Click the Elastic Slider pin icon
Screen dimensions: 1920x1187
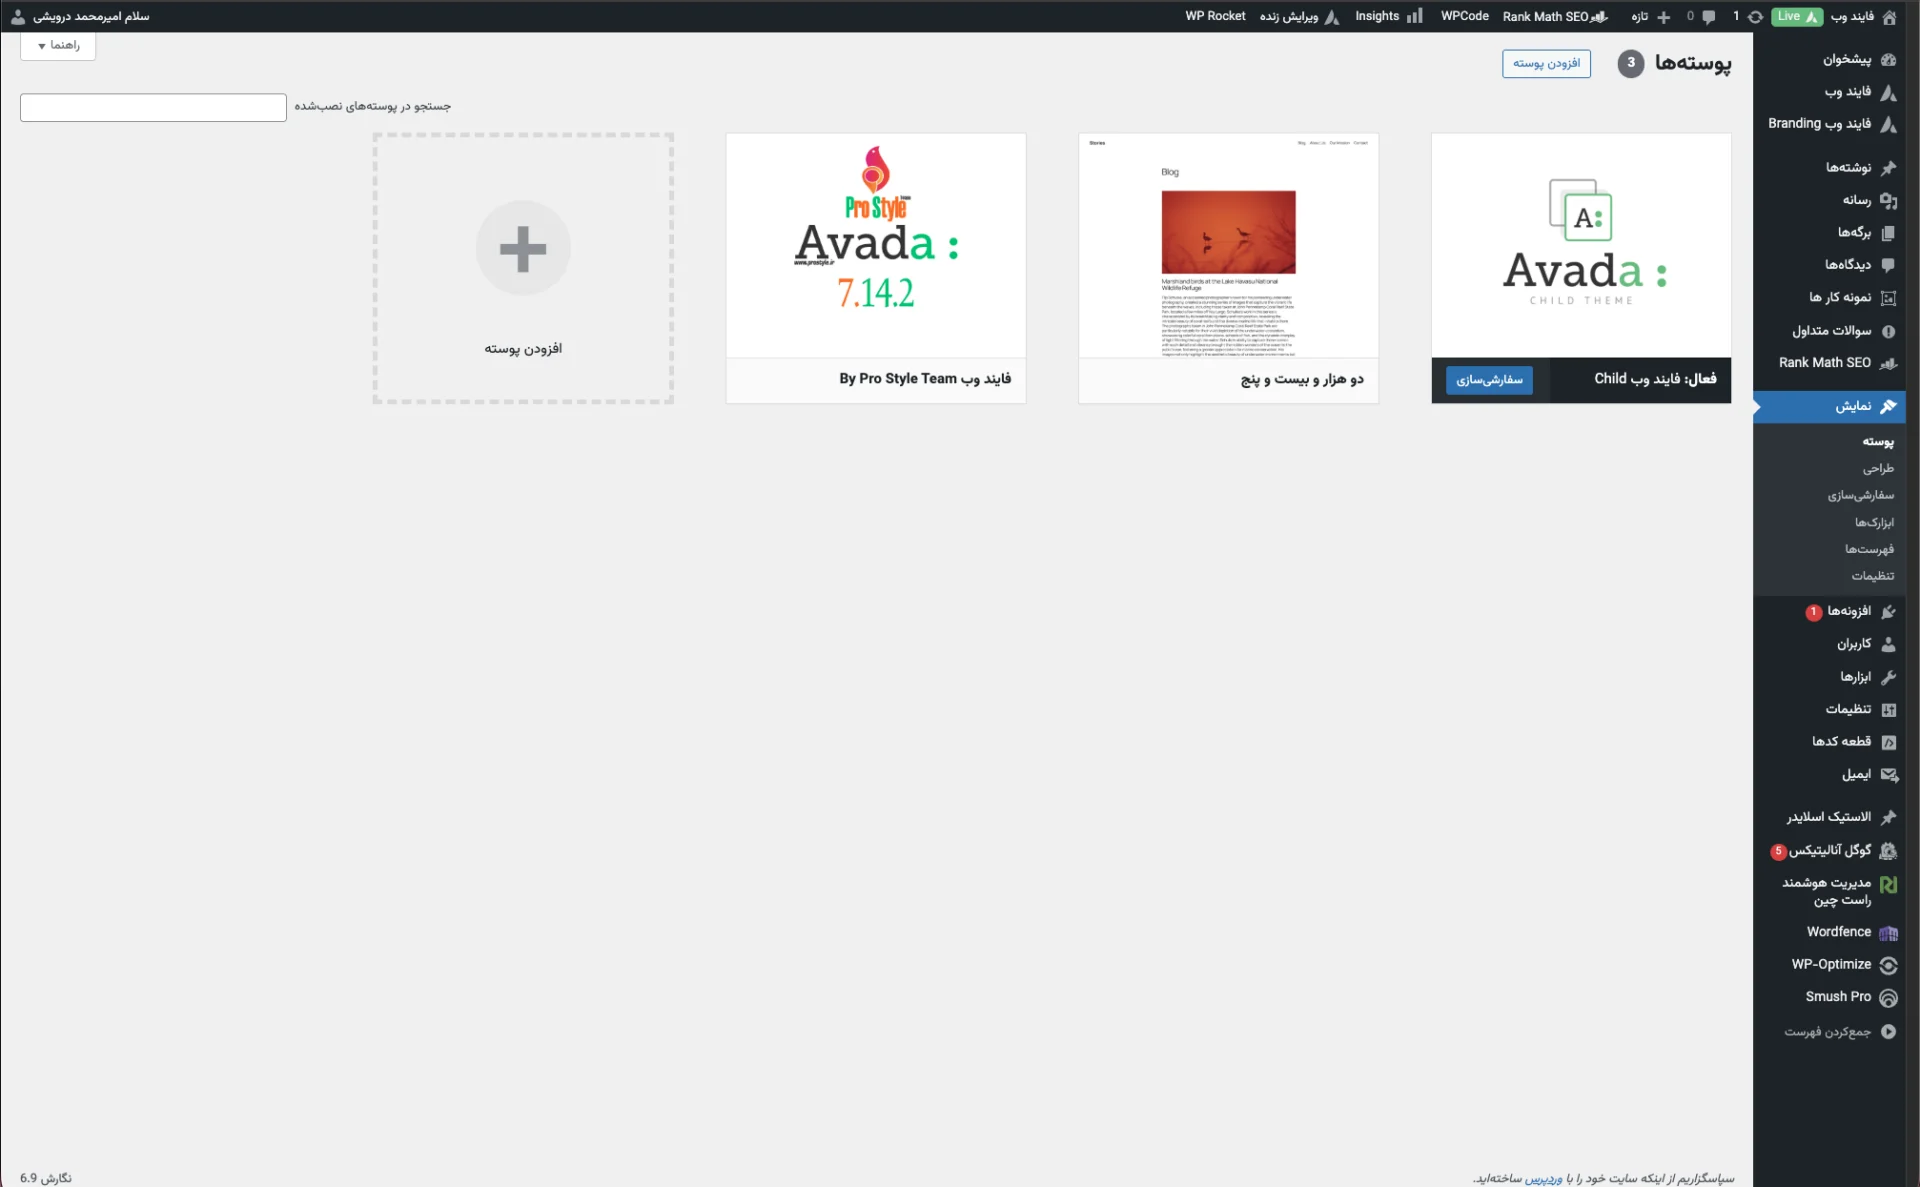click(x=1888, y=817)
